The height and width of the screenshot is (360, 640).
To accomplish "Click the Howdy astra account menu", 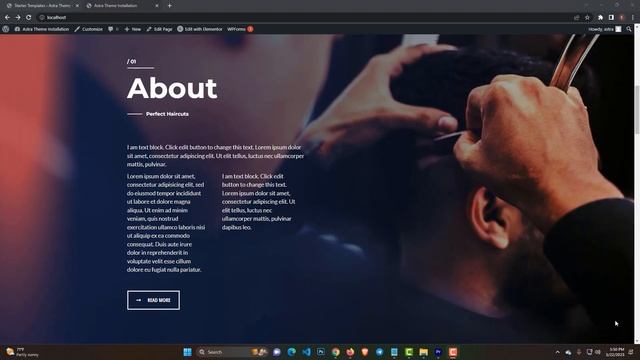I will 604,29.
